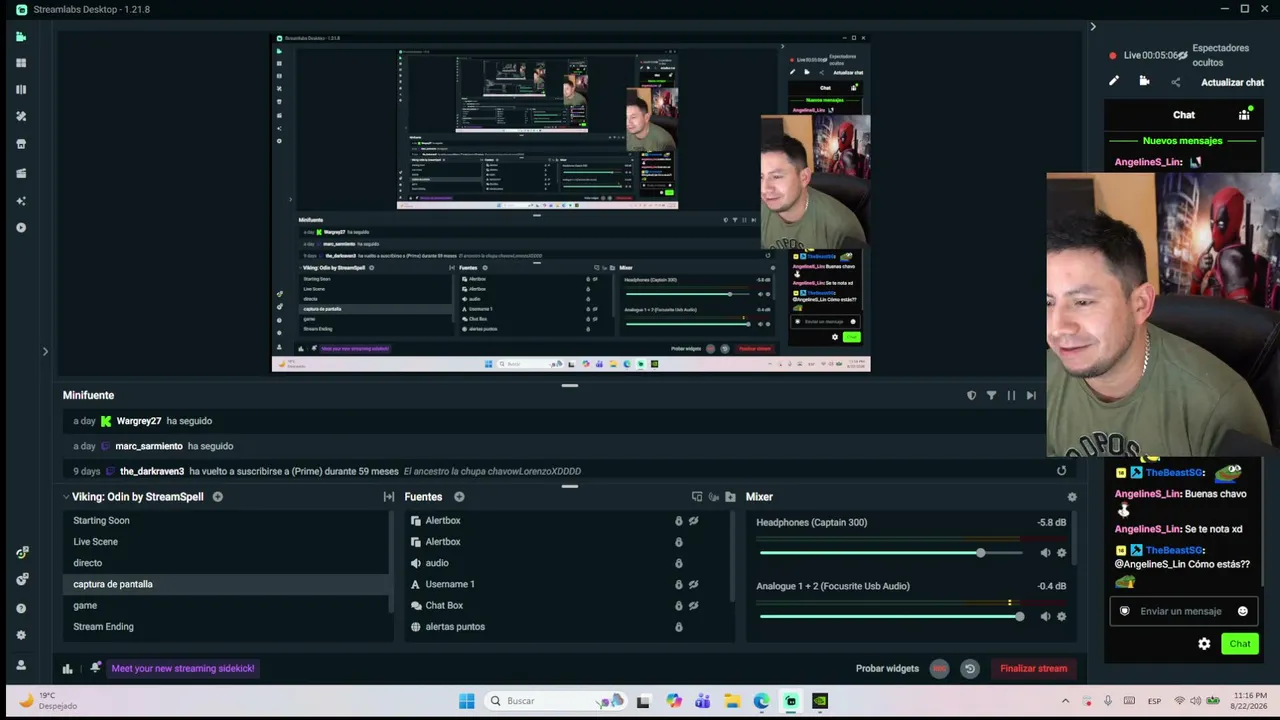Open the emoji picker in chat input

tap(1242, 611)
